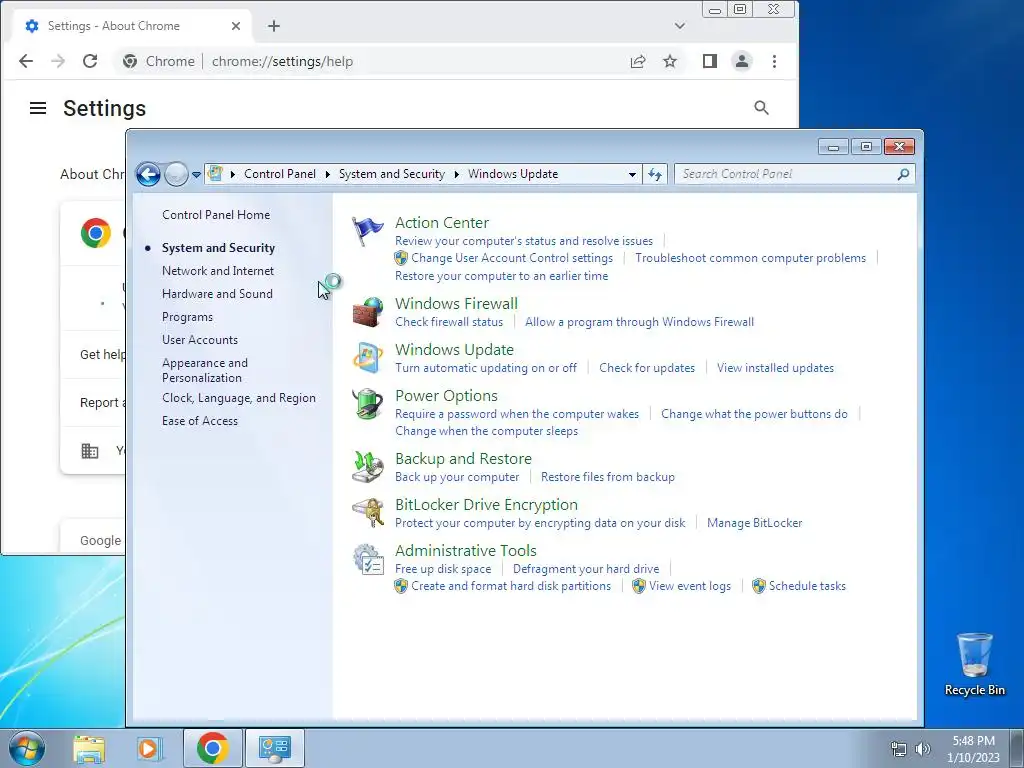This screenshot has height=768, width=1024.
Task: Open Ease of Access category
Action: point(200,421)
